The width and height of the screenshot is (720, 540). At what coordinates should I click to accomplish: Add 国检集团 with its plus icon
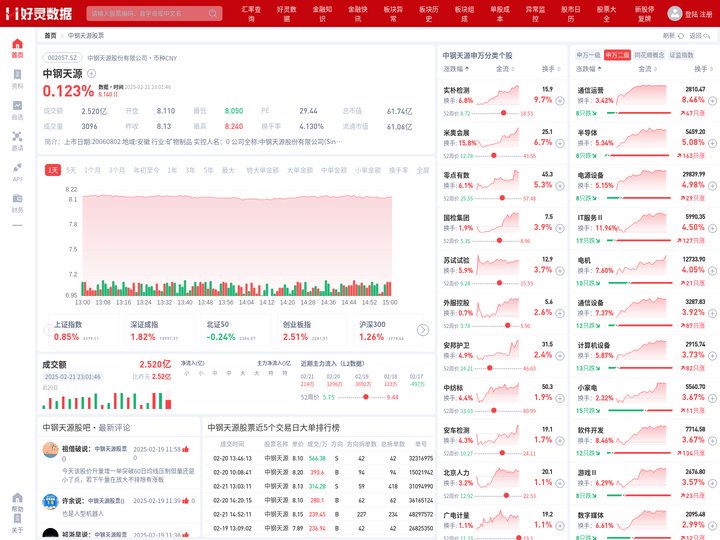tap(560, 228)
